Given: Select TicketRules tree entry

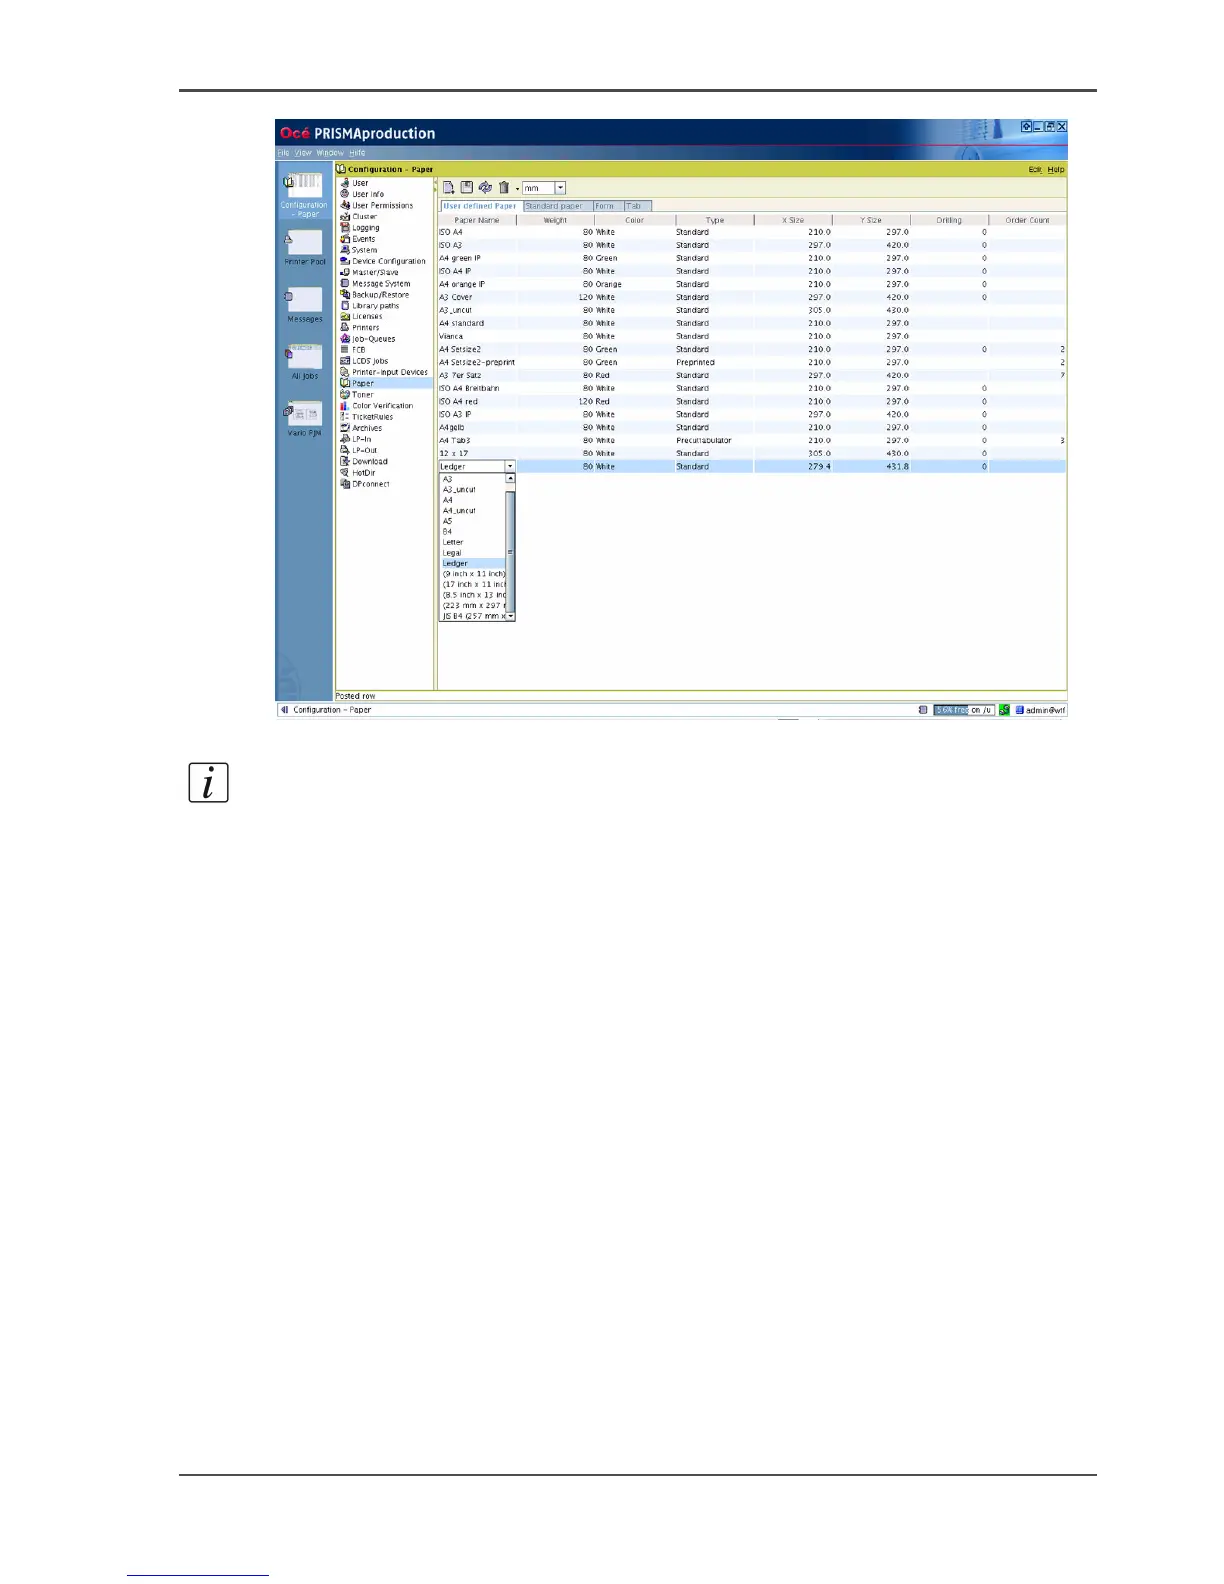Looking at the screenshot, I should point(372,417).
